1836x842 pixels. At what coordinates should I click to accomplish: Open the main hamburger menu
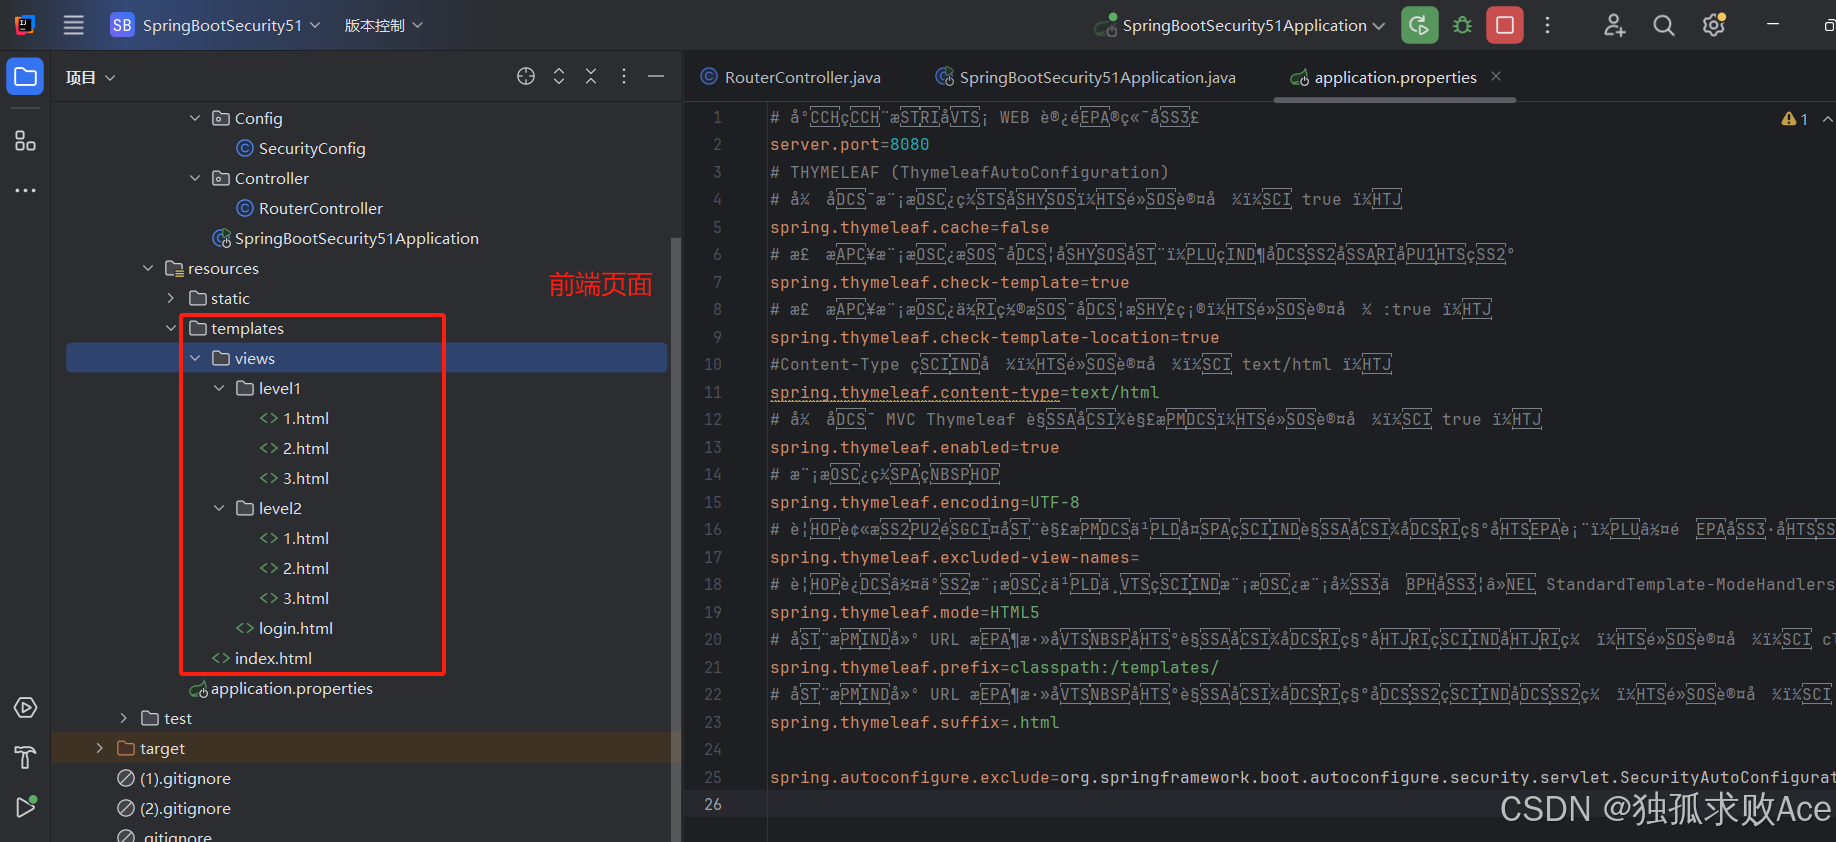pyautogui.click(x=74, y=25)
